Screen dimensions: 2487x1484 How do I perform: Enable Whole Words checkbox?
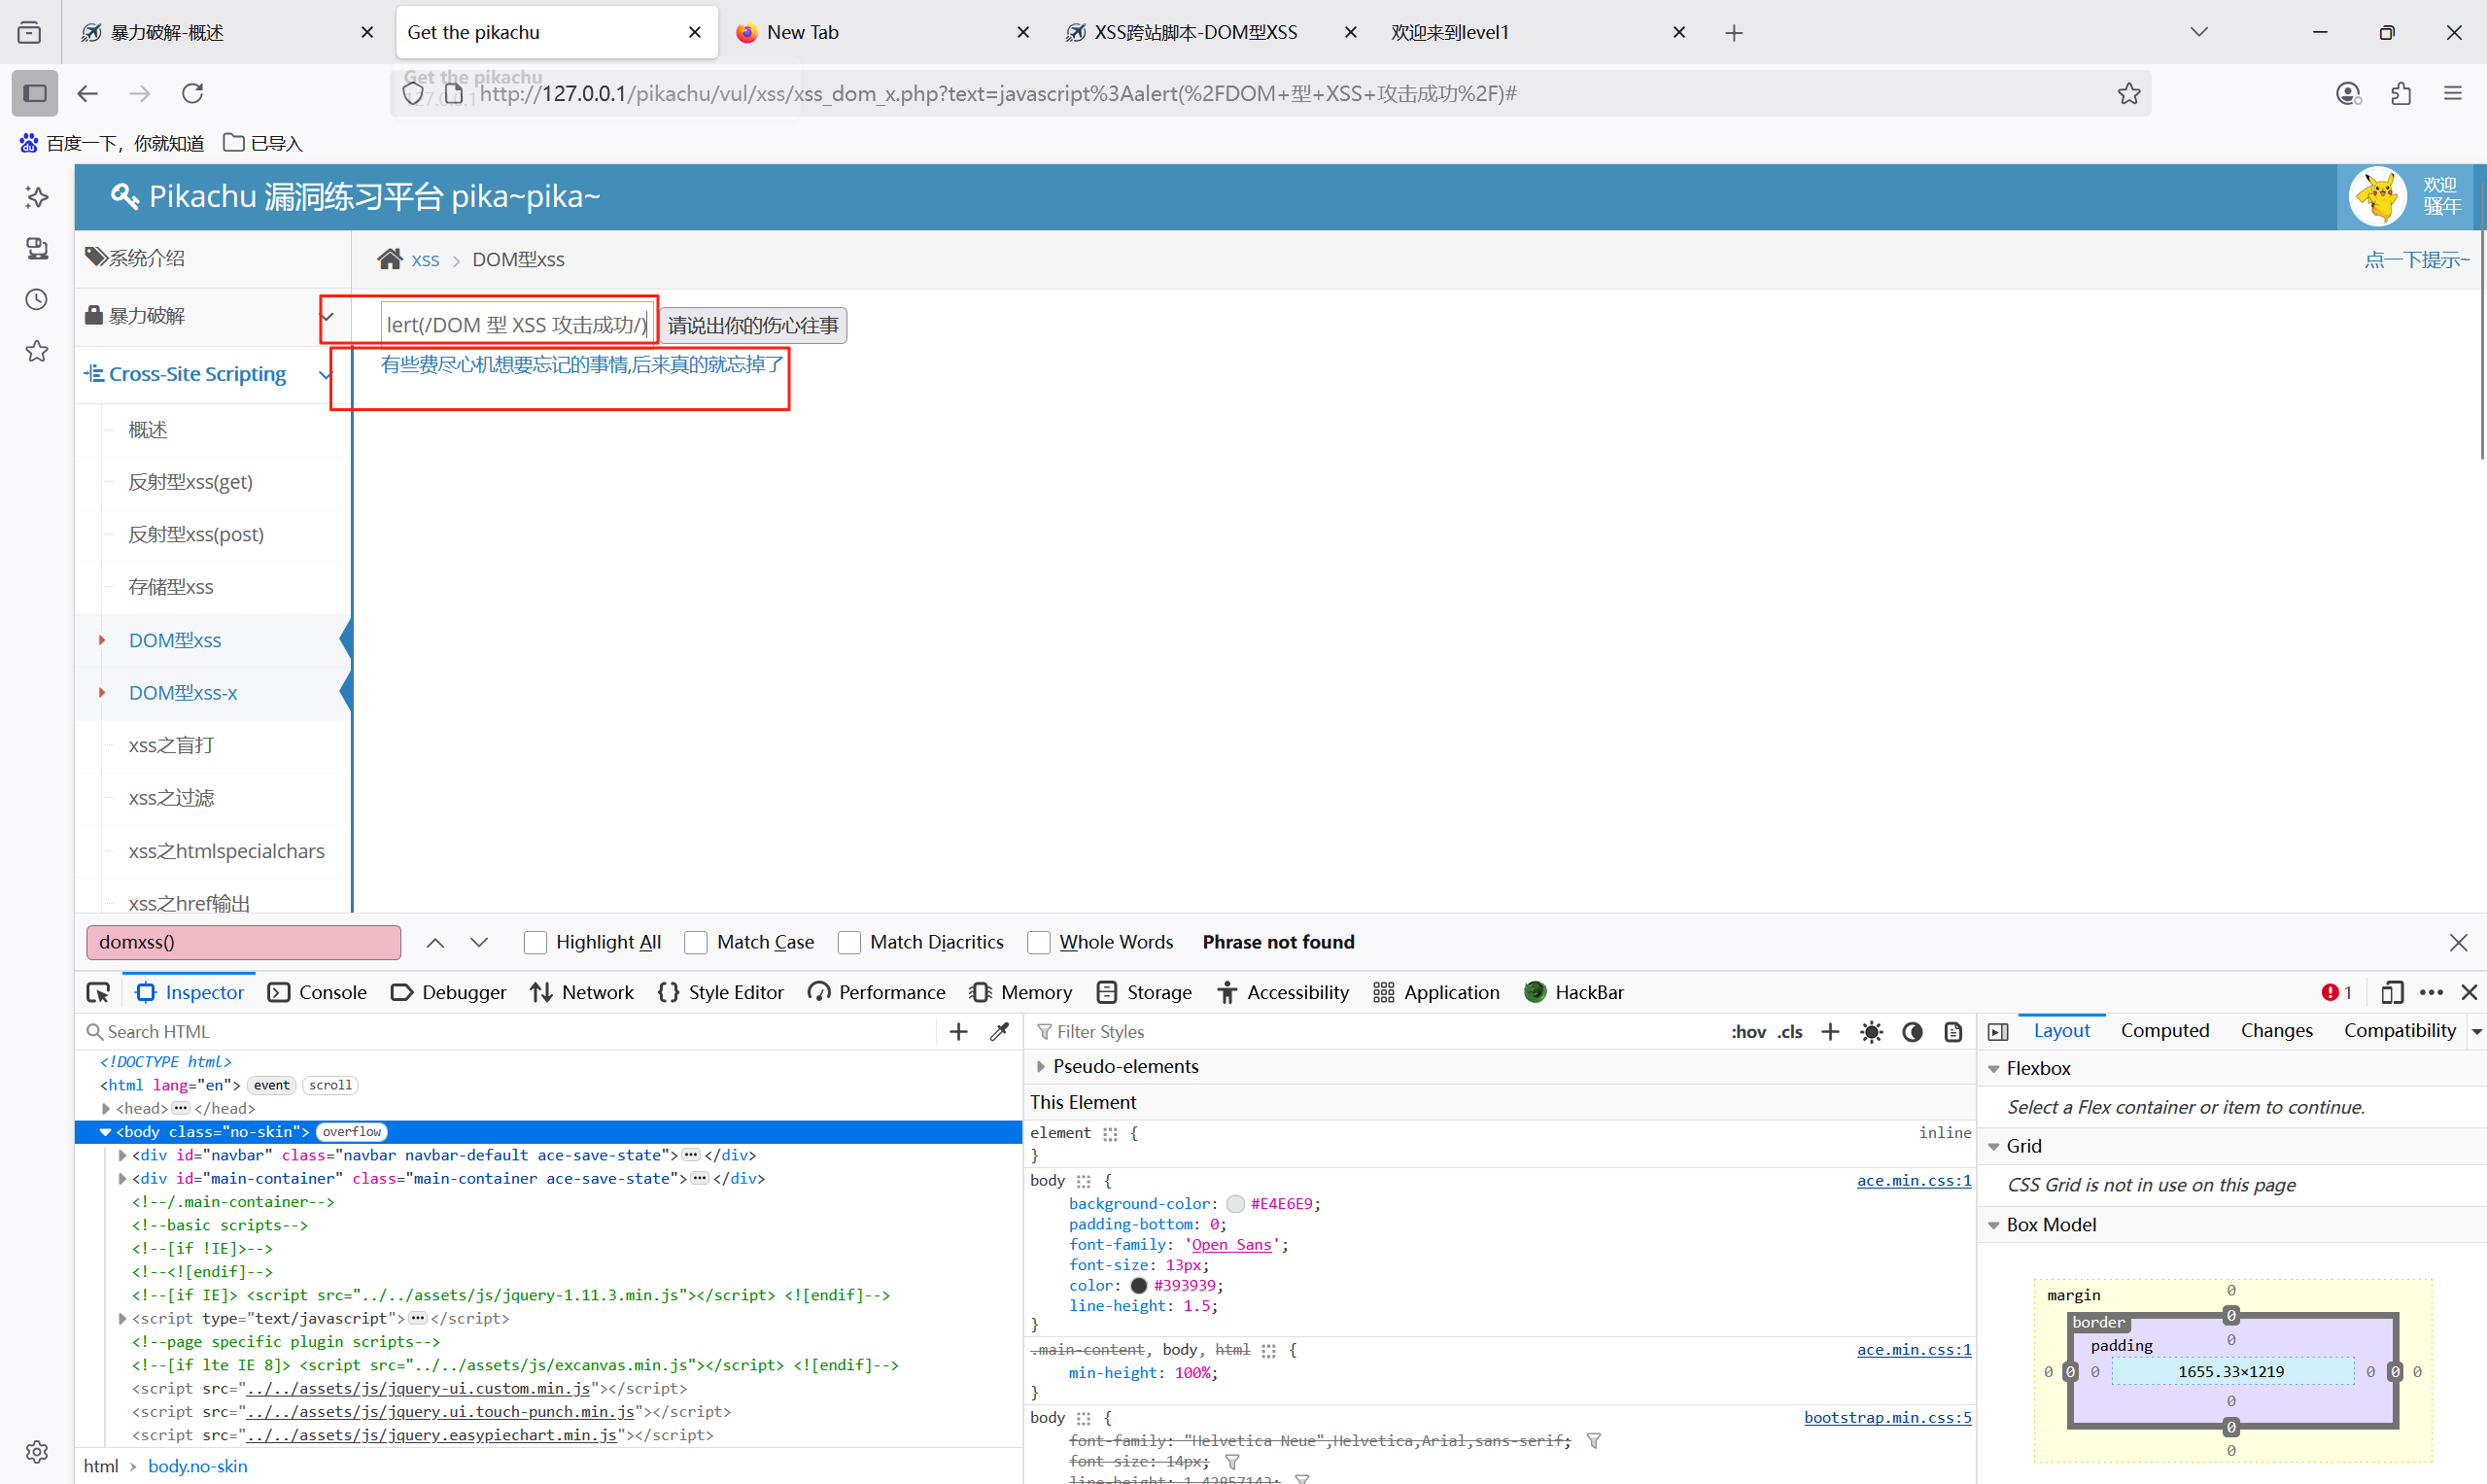point(1039,942)
